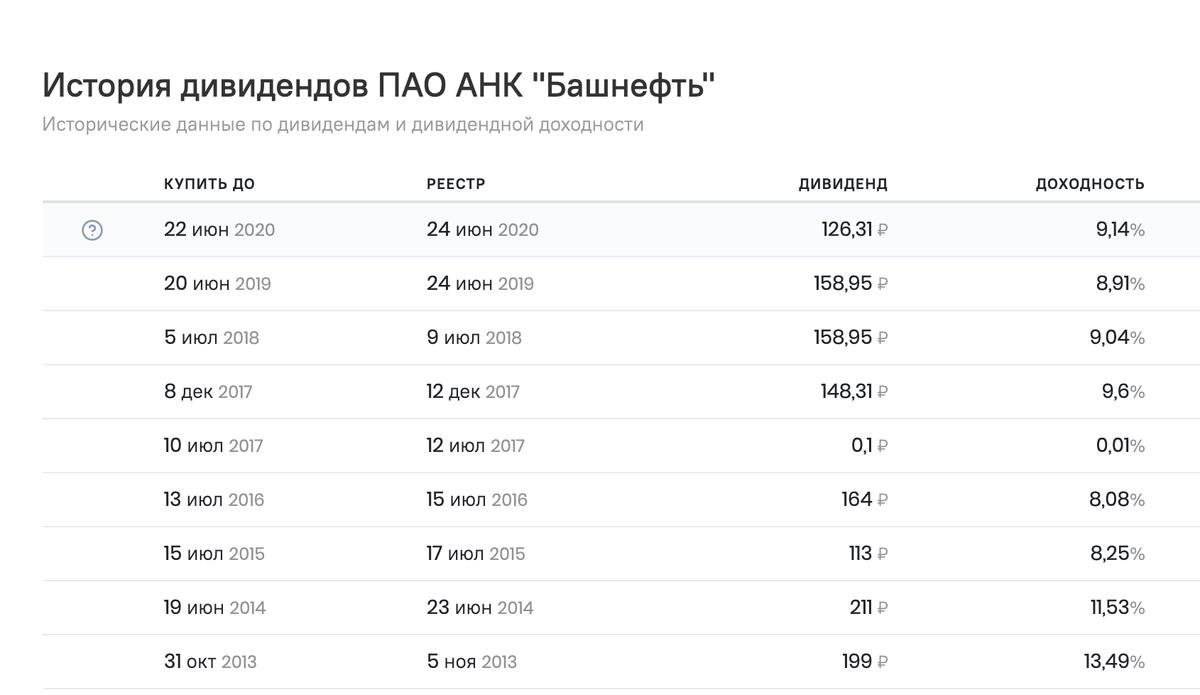Click yield value 9,14% in top row

tap(1118, 229)
